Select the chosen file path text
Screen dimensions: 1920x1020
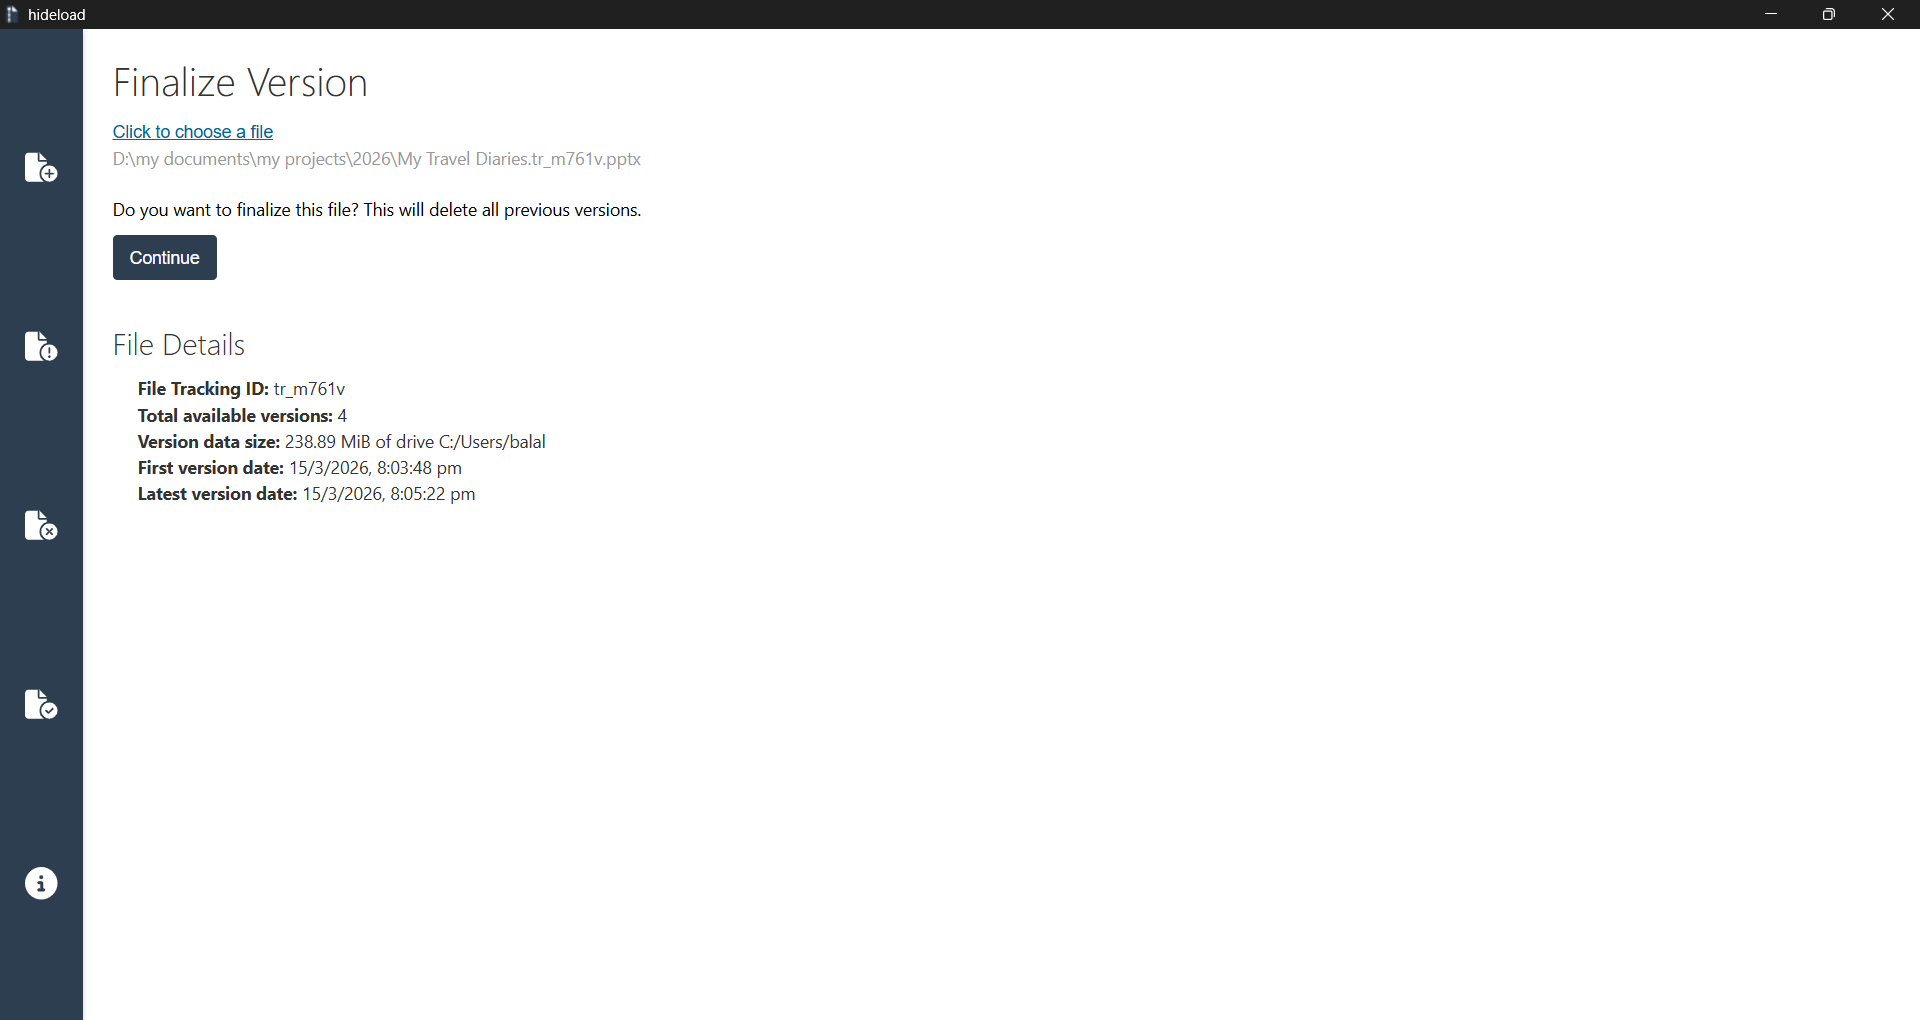click(377, 159)
